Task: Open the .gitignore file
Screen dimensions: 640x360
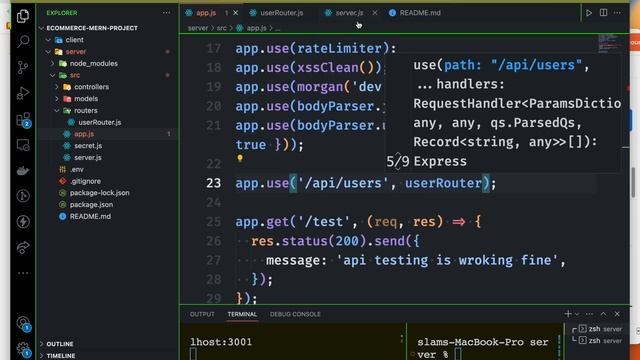Action: coord(108,181)
